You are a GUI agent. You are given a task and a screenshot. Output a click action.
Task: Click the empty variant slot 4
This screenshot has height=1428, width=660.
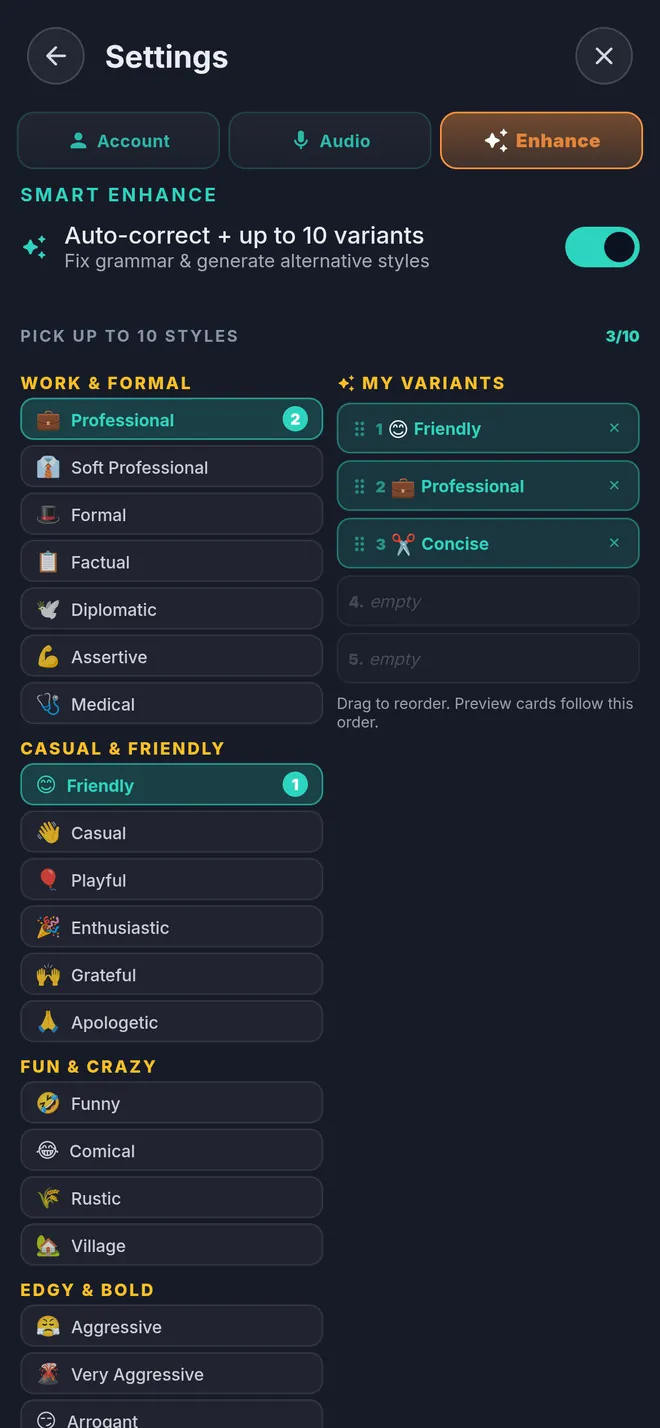tap(488, 601)
